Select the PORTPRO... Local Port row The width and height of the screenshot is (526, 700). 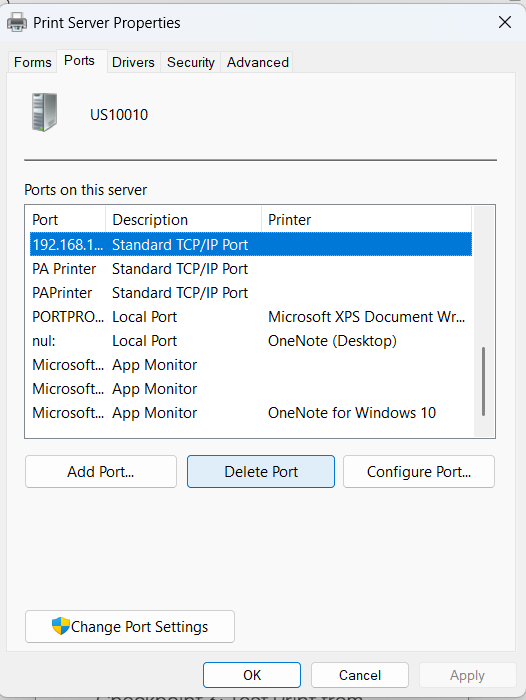[251, 317]
